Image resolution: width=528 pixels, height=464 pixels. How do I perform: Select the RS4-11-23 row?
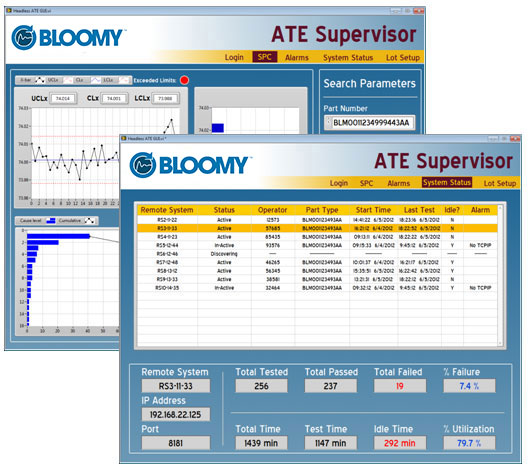(317, 237)
